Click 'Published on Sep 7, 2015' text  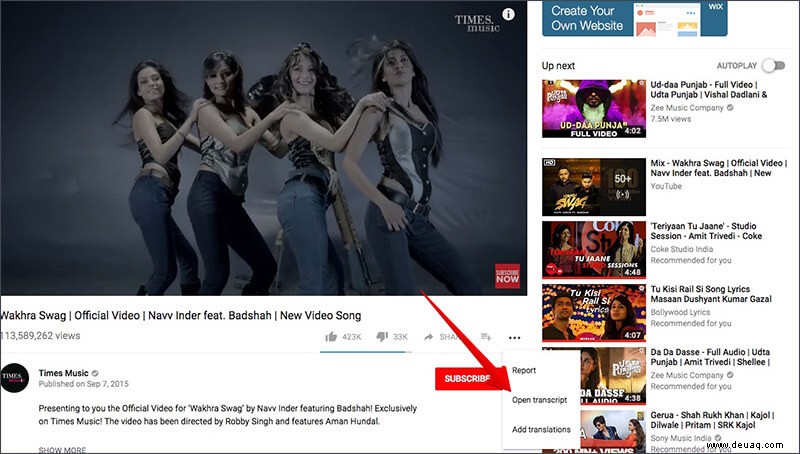pos(84,384)
